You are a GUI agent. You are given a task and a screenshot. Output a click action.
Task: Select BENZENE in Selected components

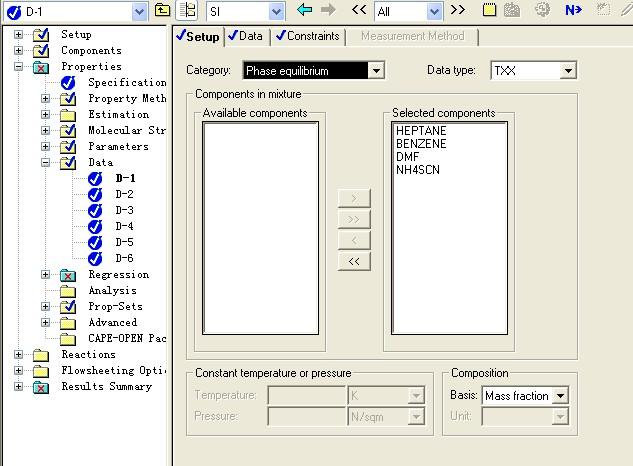pos(421,144)
